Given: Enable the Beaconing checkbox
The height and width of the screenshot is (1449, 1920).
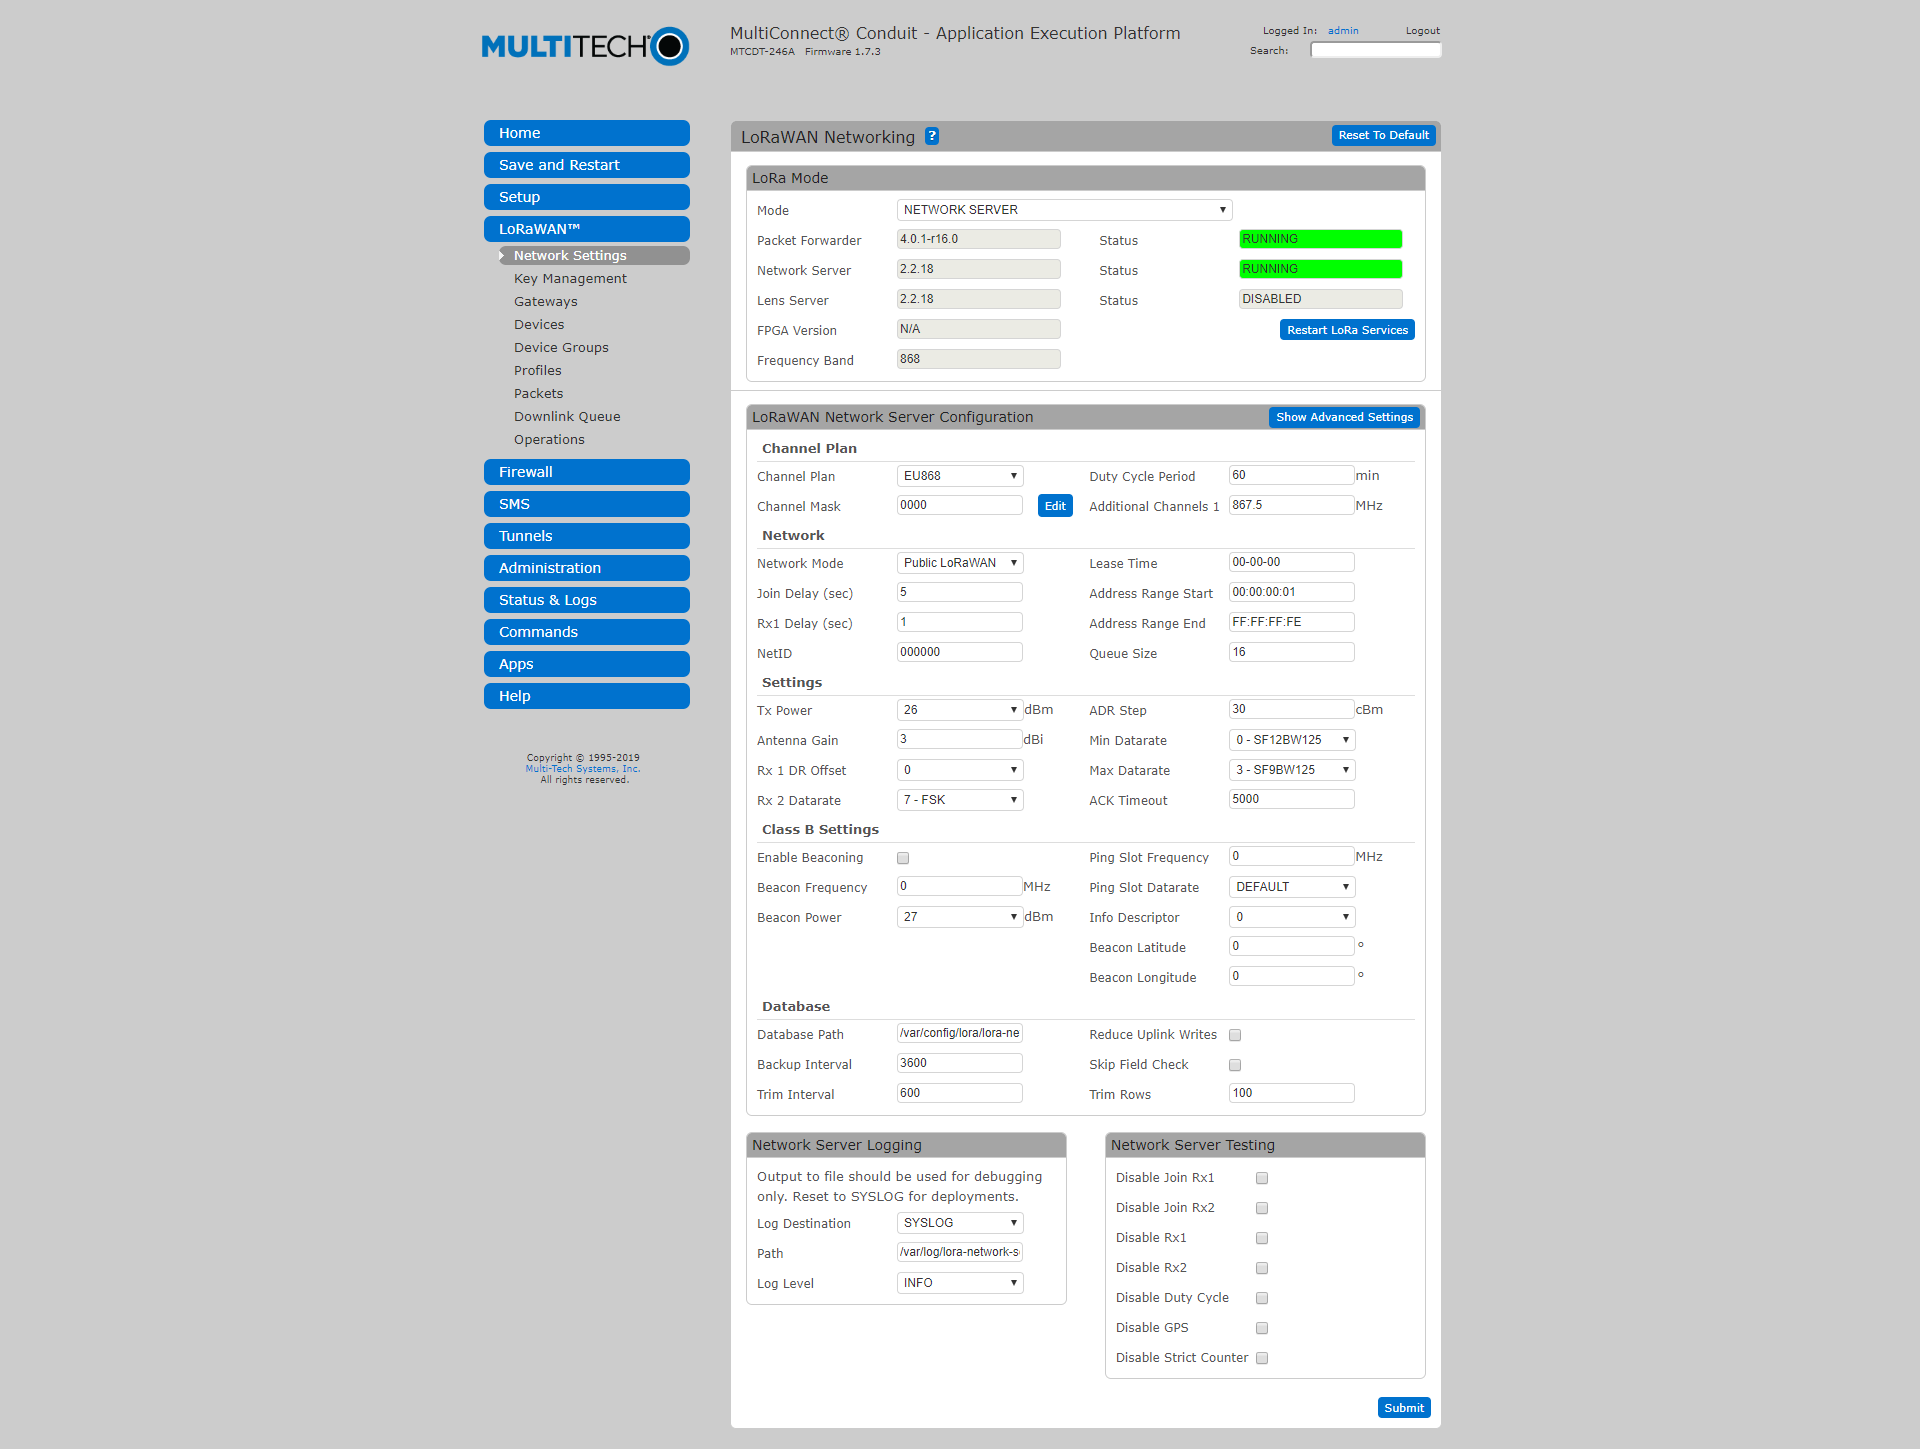Looking at the screenshot, I should 903,858.
